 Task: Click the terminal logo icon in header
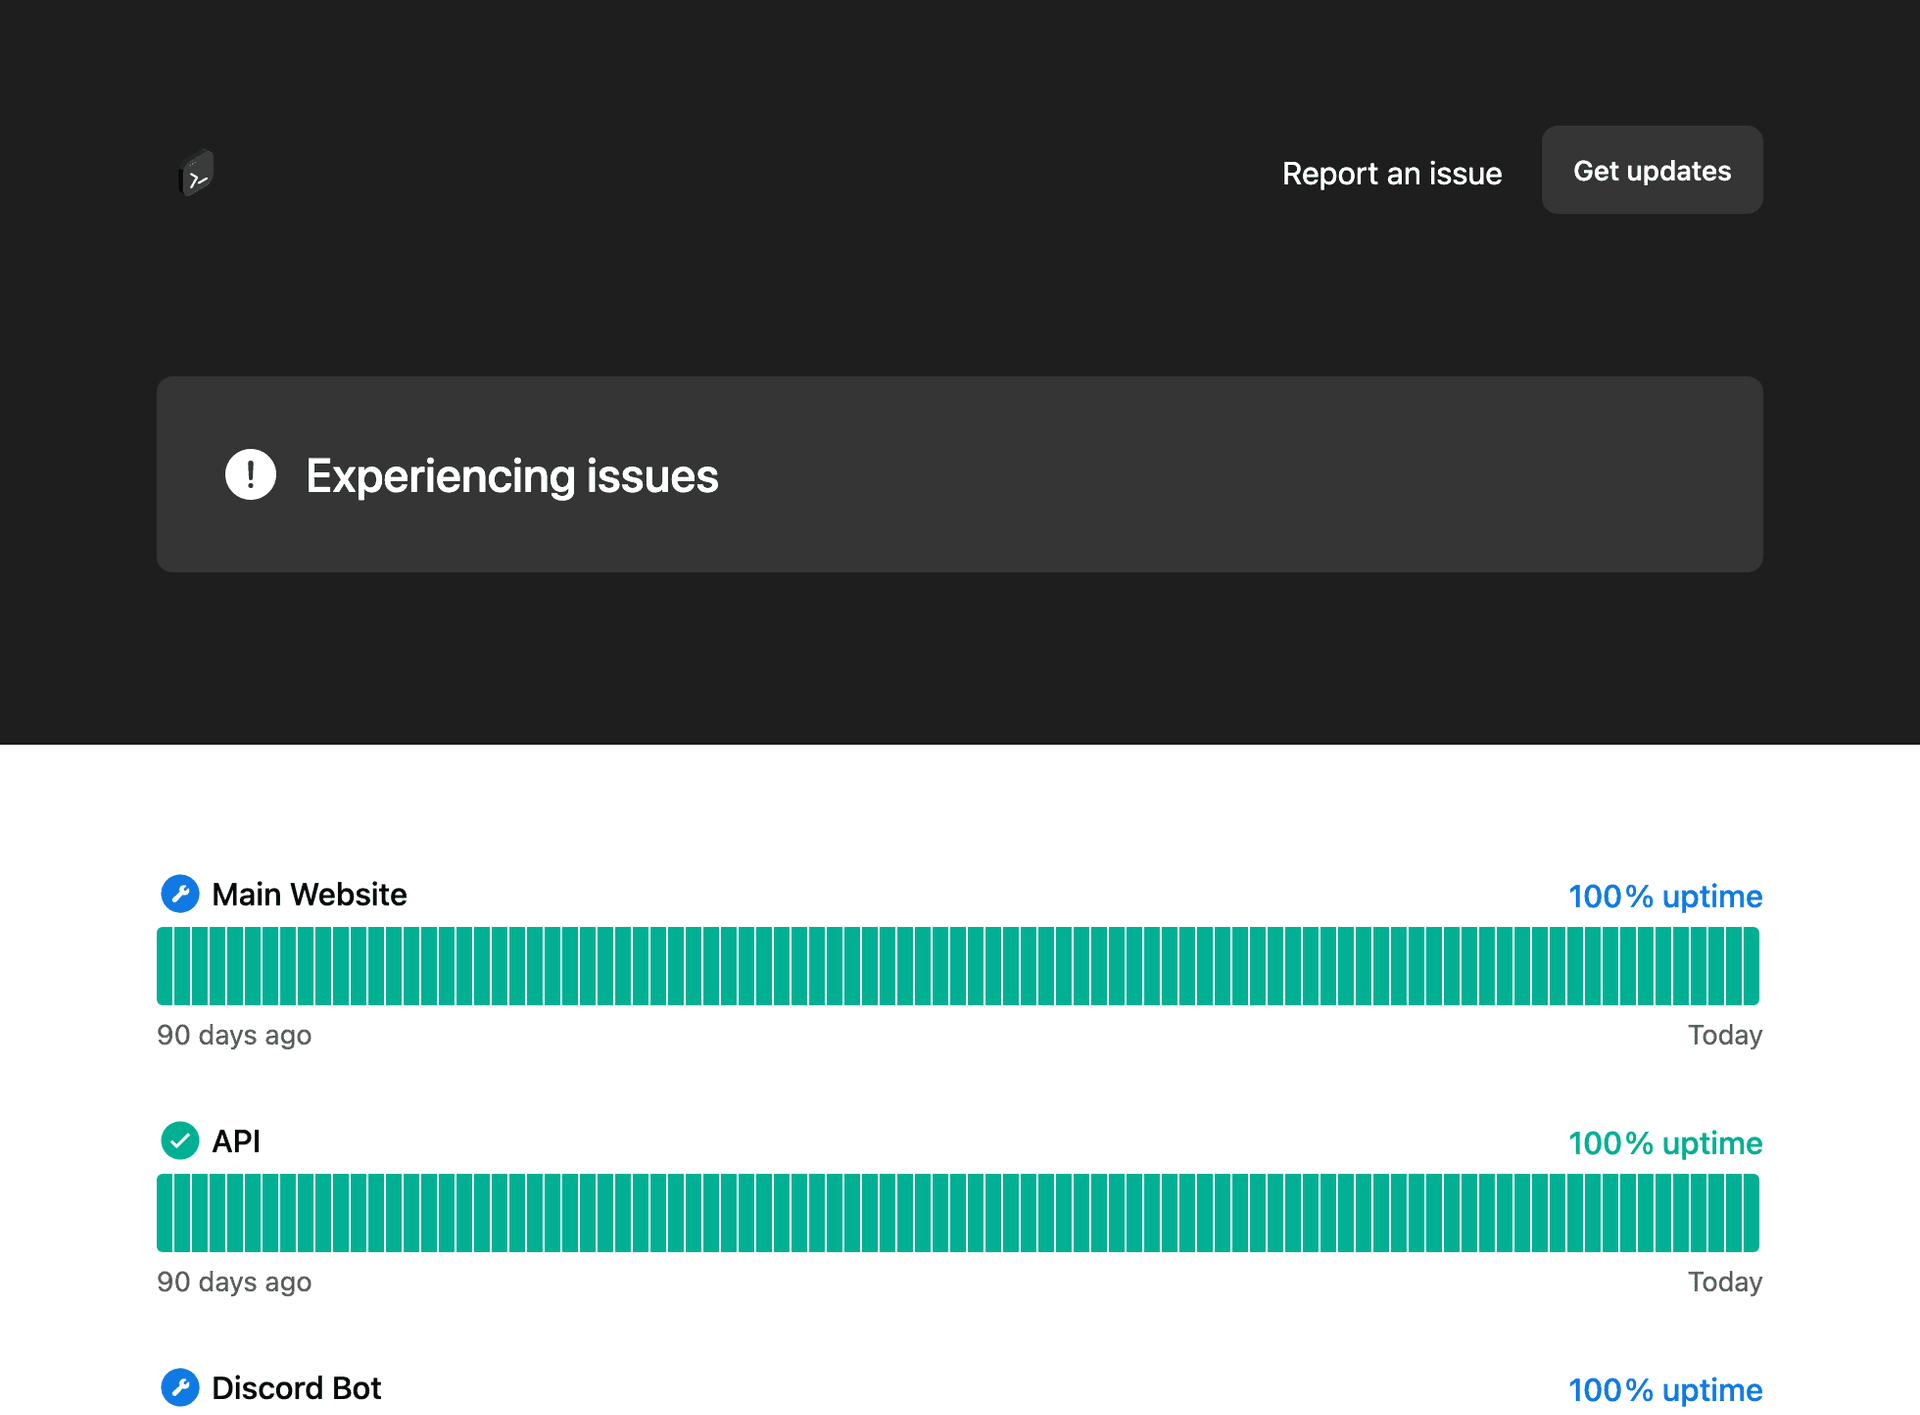(x=196, y=173)
